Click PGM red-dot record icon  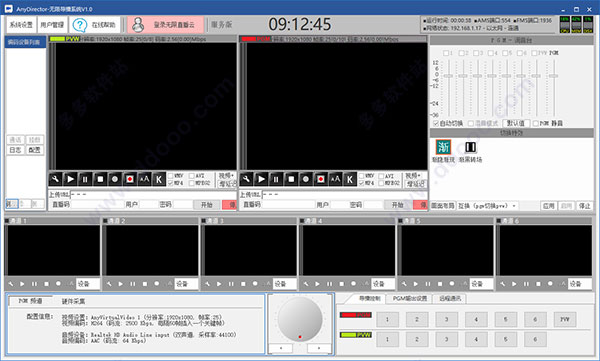(x=321, y=179)
